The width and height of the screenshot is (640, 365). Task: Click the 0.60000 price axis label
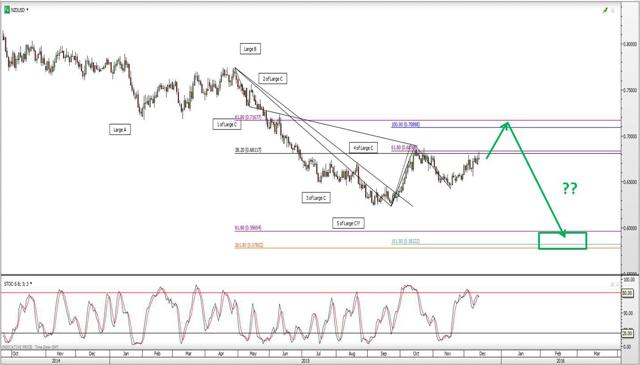coord(629,228)
